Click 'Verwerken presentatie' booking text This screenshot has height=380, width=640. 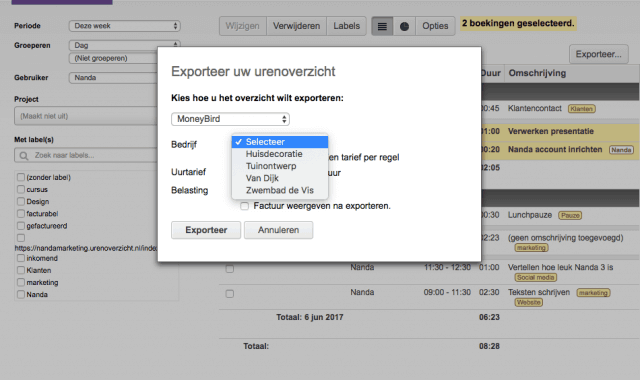[551, 131]
